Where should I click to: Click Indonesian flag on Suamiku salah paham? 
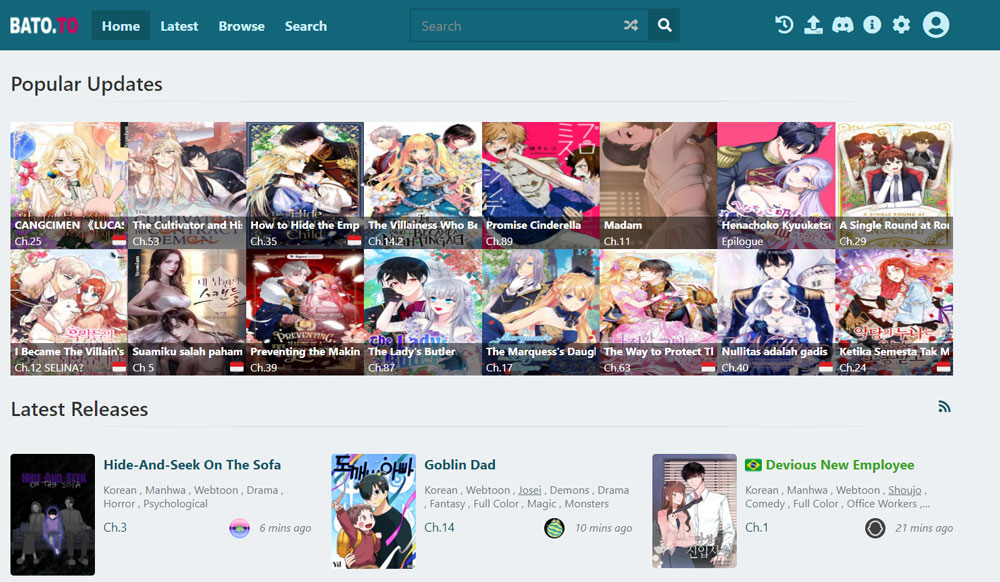coord(237,367)
